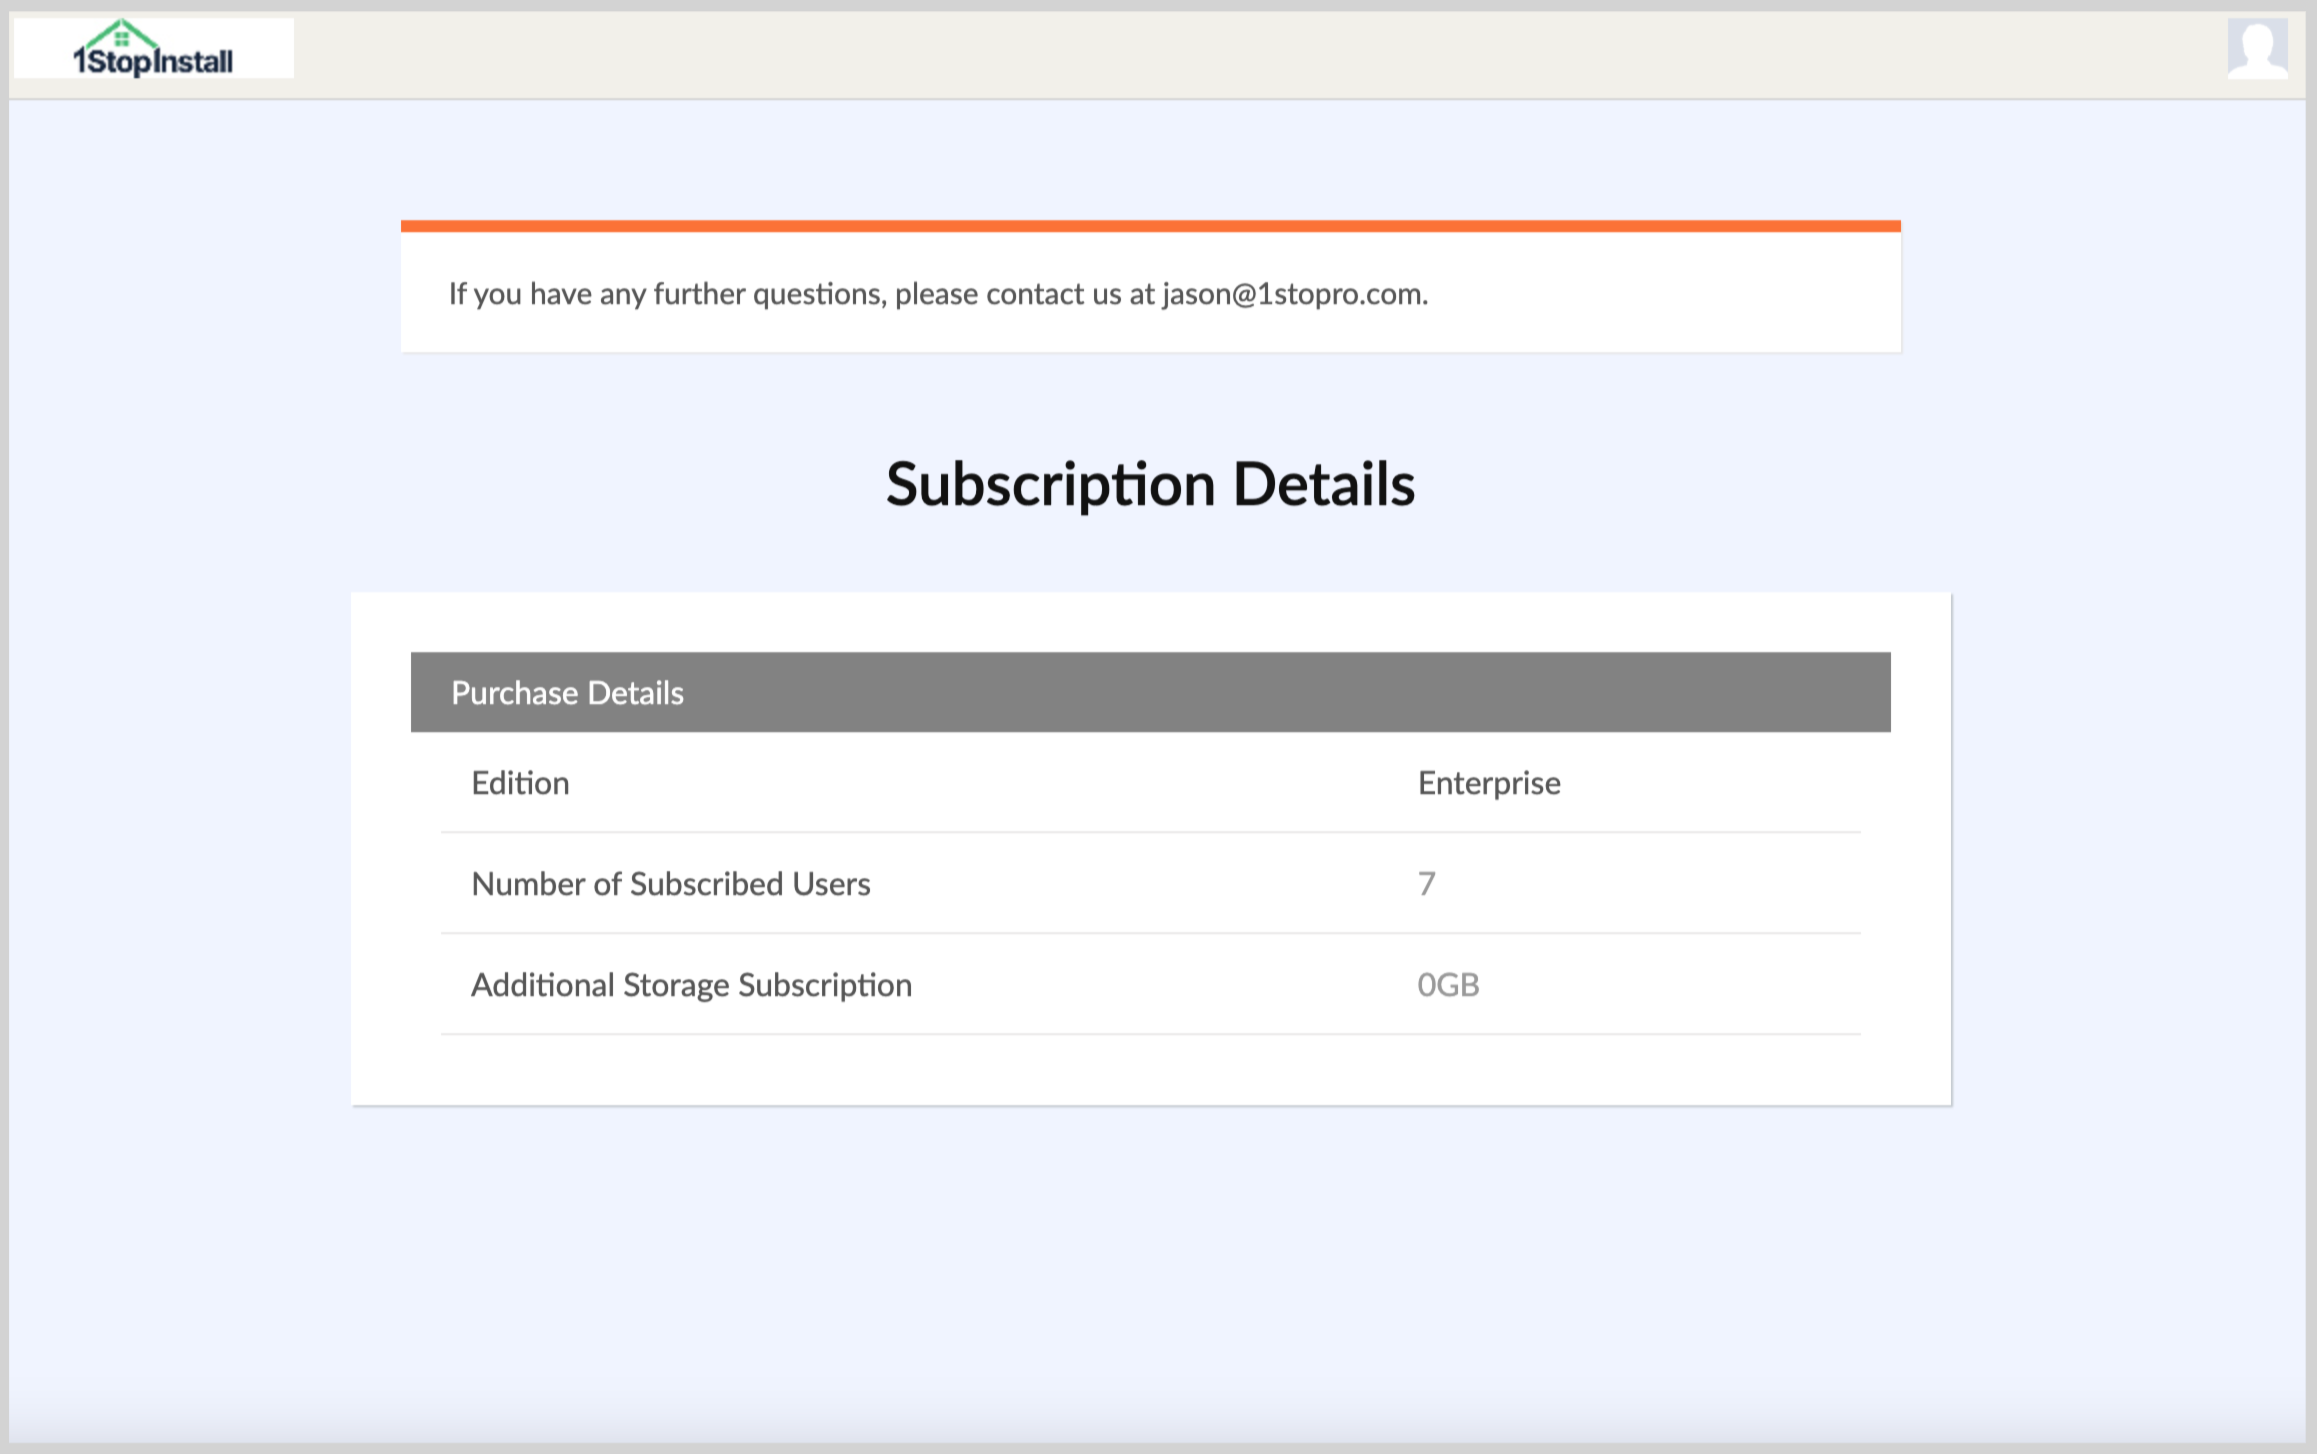Image resolution: width=2317 pixels, height=1454 pixels.
Task: Click the empty top header bar area
Action: [x=1200, y=55]
